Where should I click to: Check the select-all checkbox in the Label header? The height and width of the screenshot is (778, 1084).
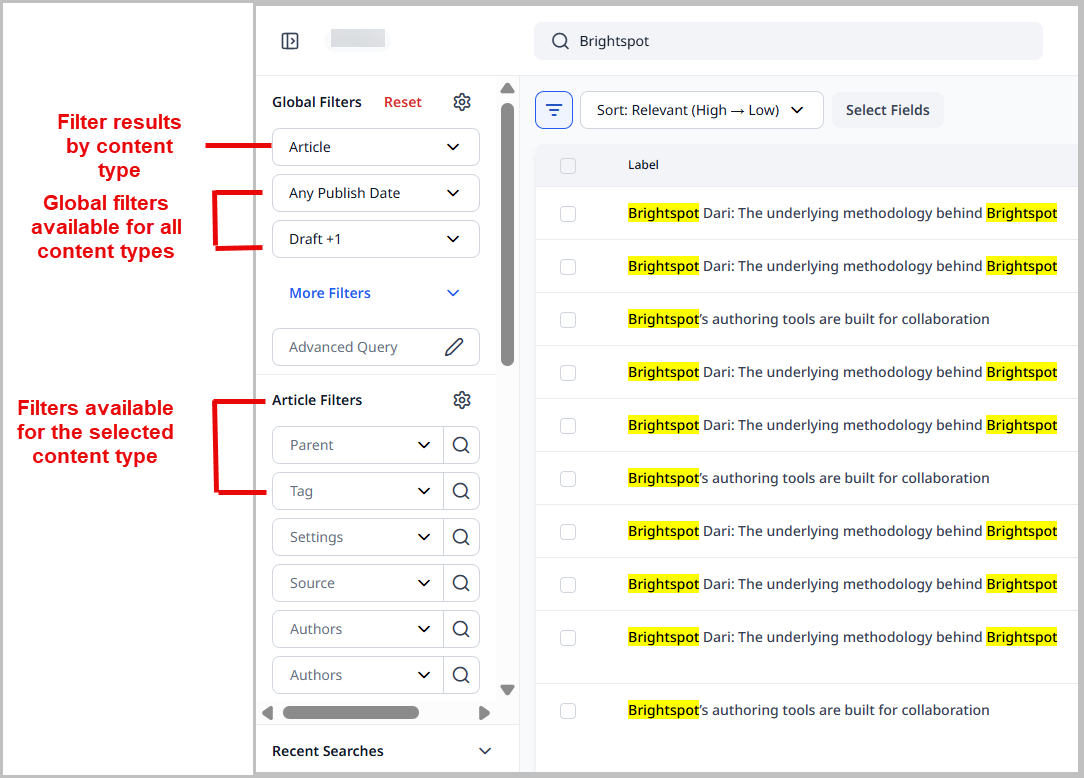[568, 166]
